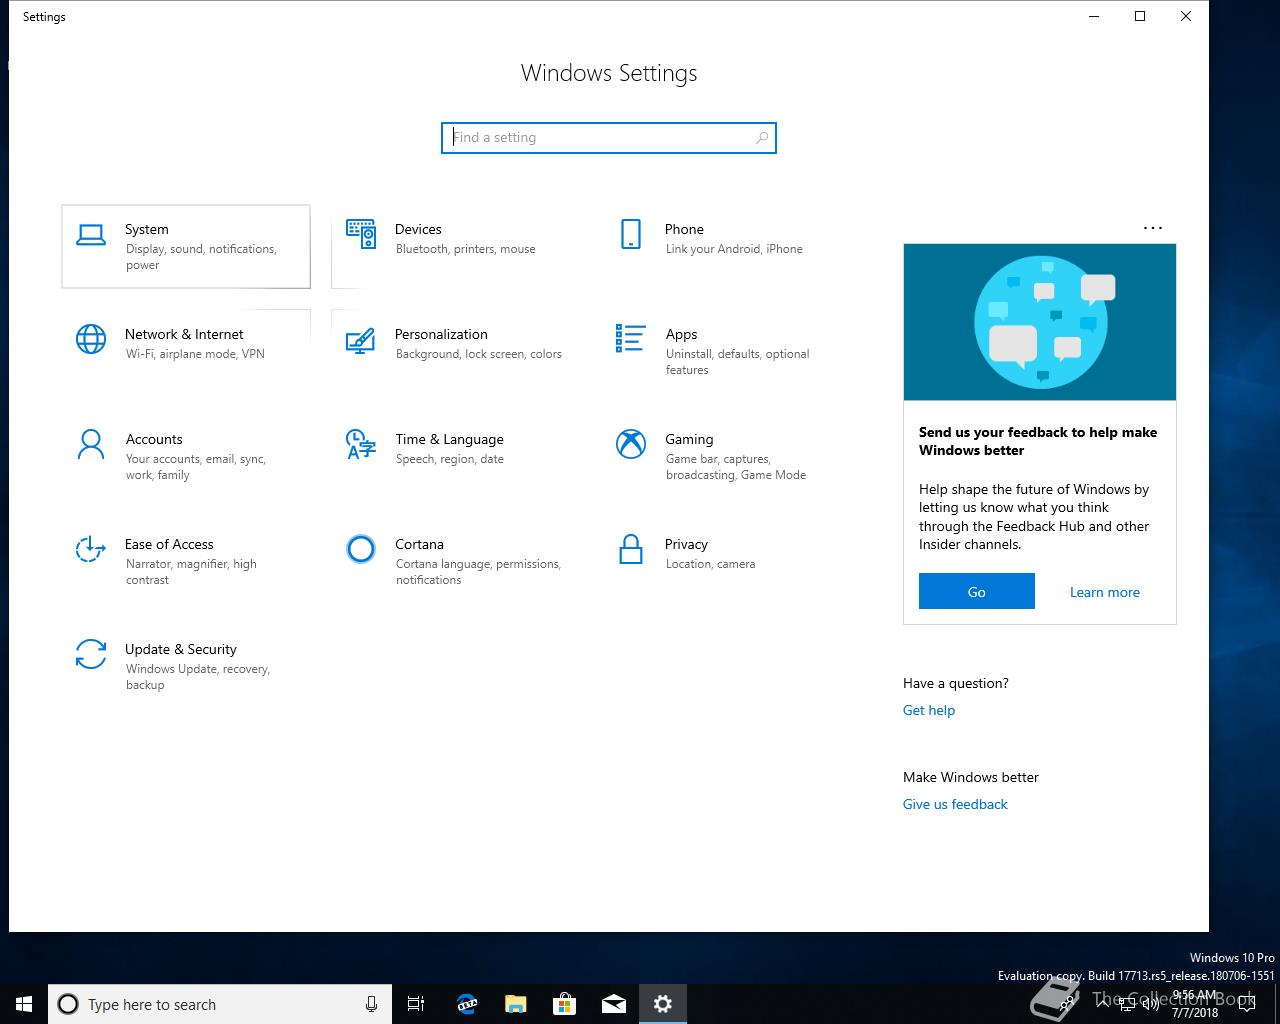
Task: Open the Time & Language icon
Action: click(x=361, y=444)
